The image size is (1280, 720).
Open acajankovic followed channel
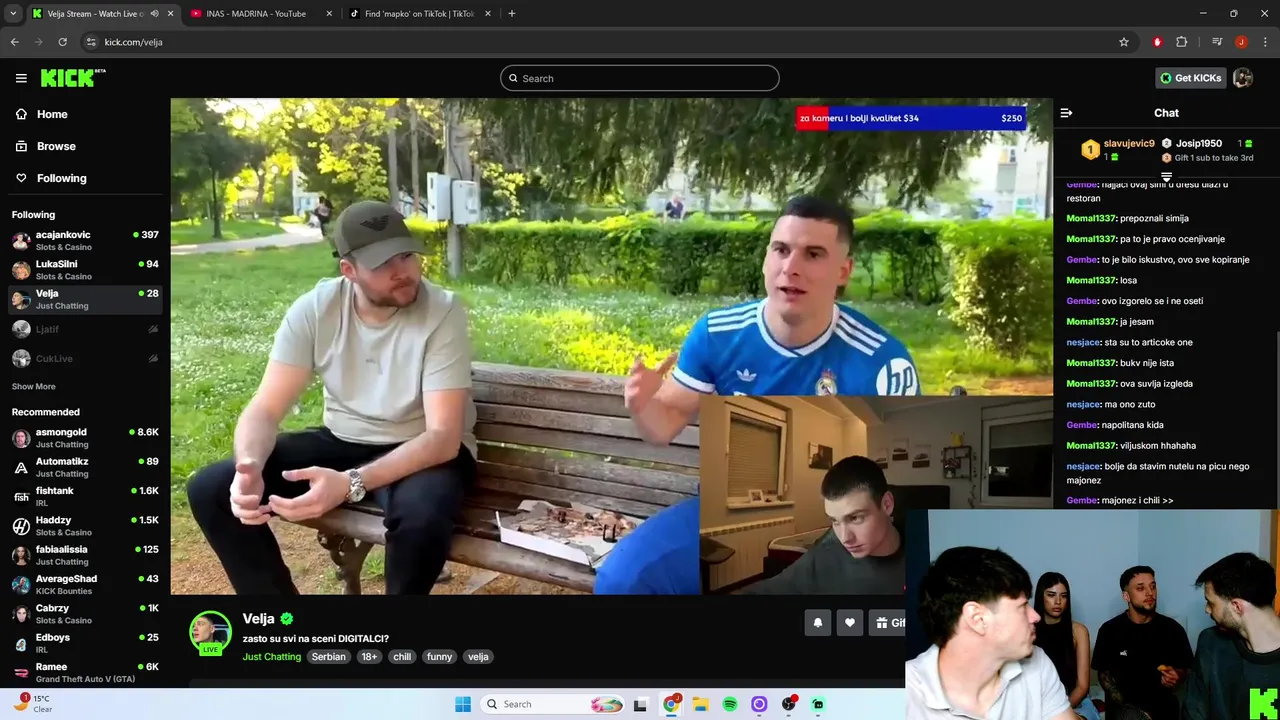(85, 241)
